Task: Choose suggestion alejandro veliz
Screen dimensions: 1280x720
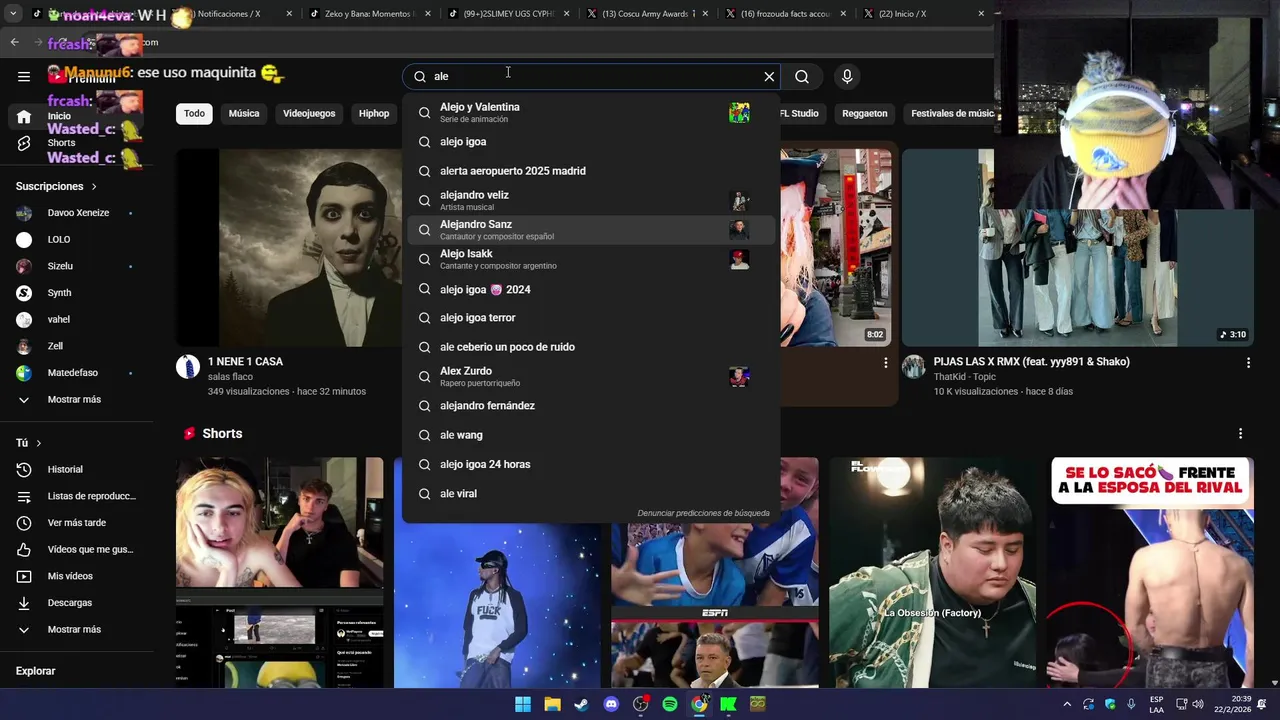Action: (x=591, y=201)
